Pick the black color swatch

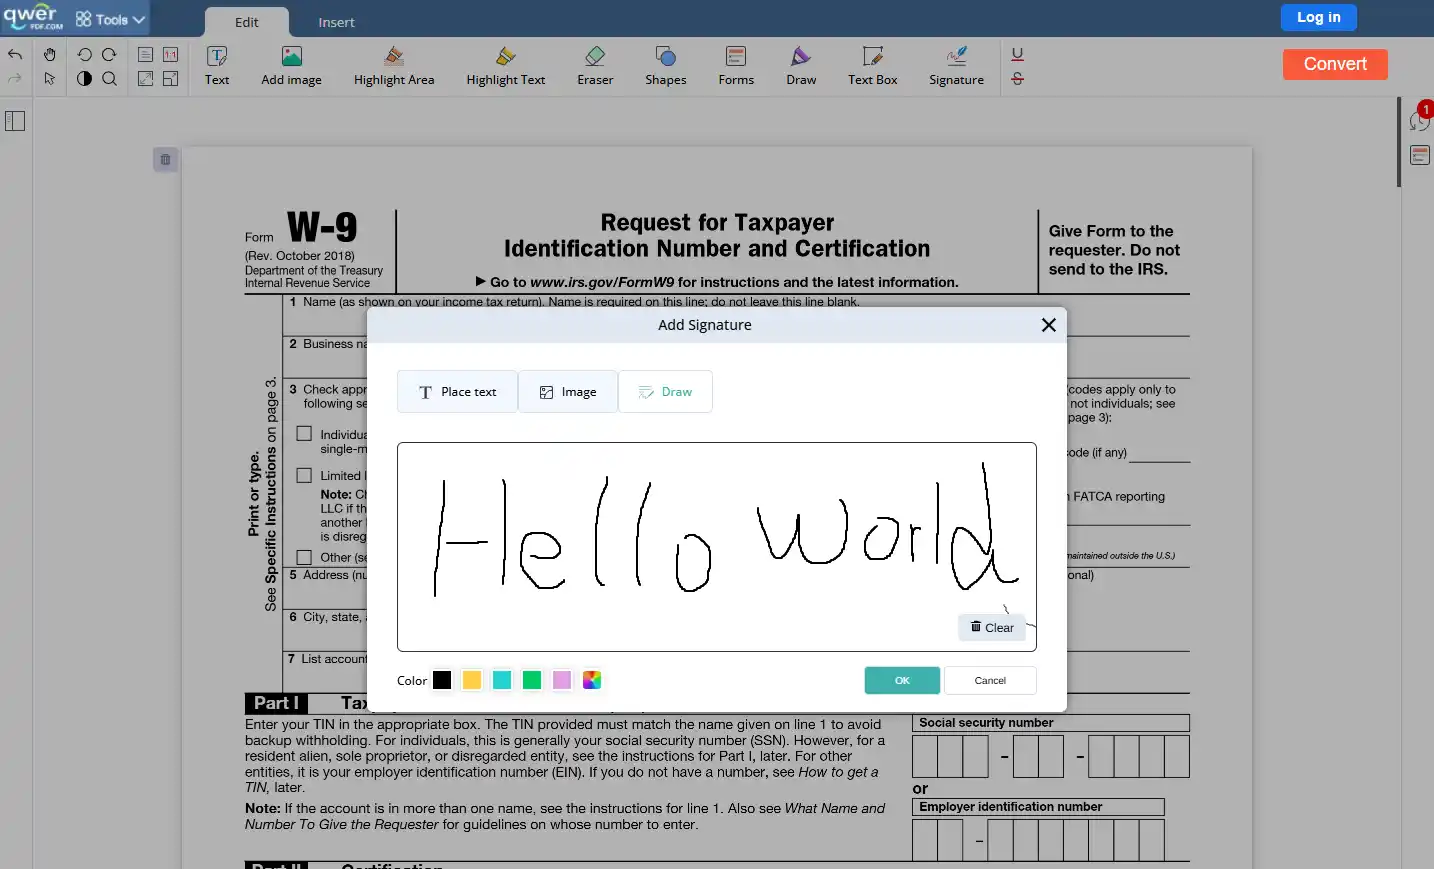(x=442, y=680)
